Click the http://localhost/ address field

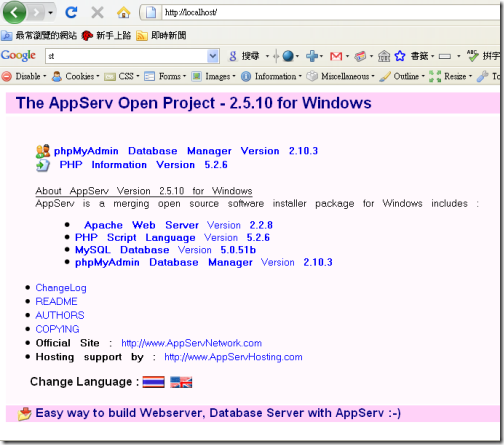click(330, 13)
